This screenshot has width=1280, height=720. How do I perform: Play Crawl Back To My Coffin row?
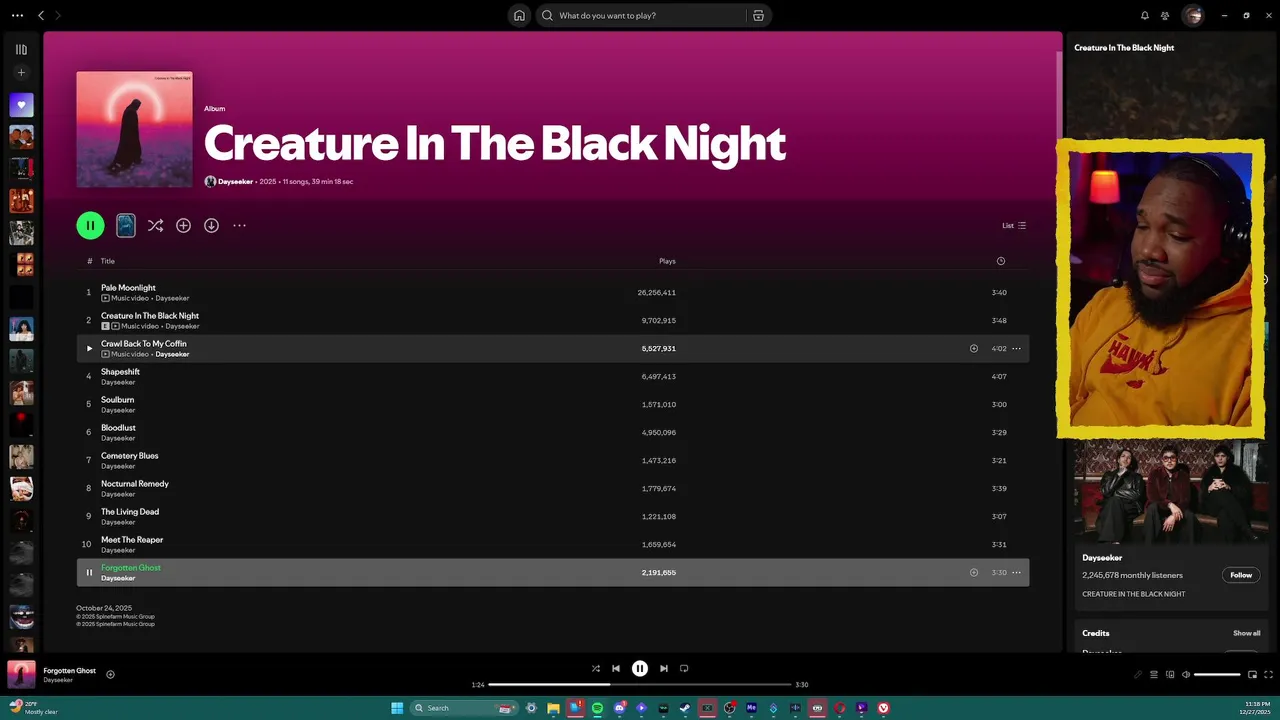click(89, 348)
